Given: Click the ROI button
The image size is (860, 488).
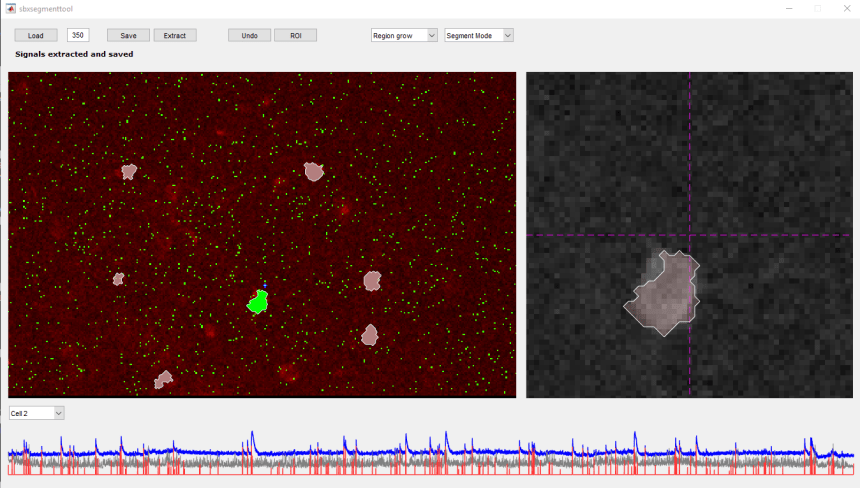Looking at the screenshot, I should tap(295, 35).
